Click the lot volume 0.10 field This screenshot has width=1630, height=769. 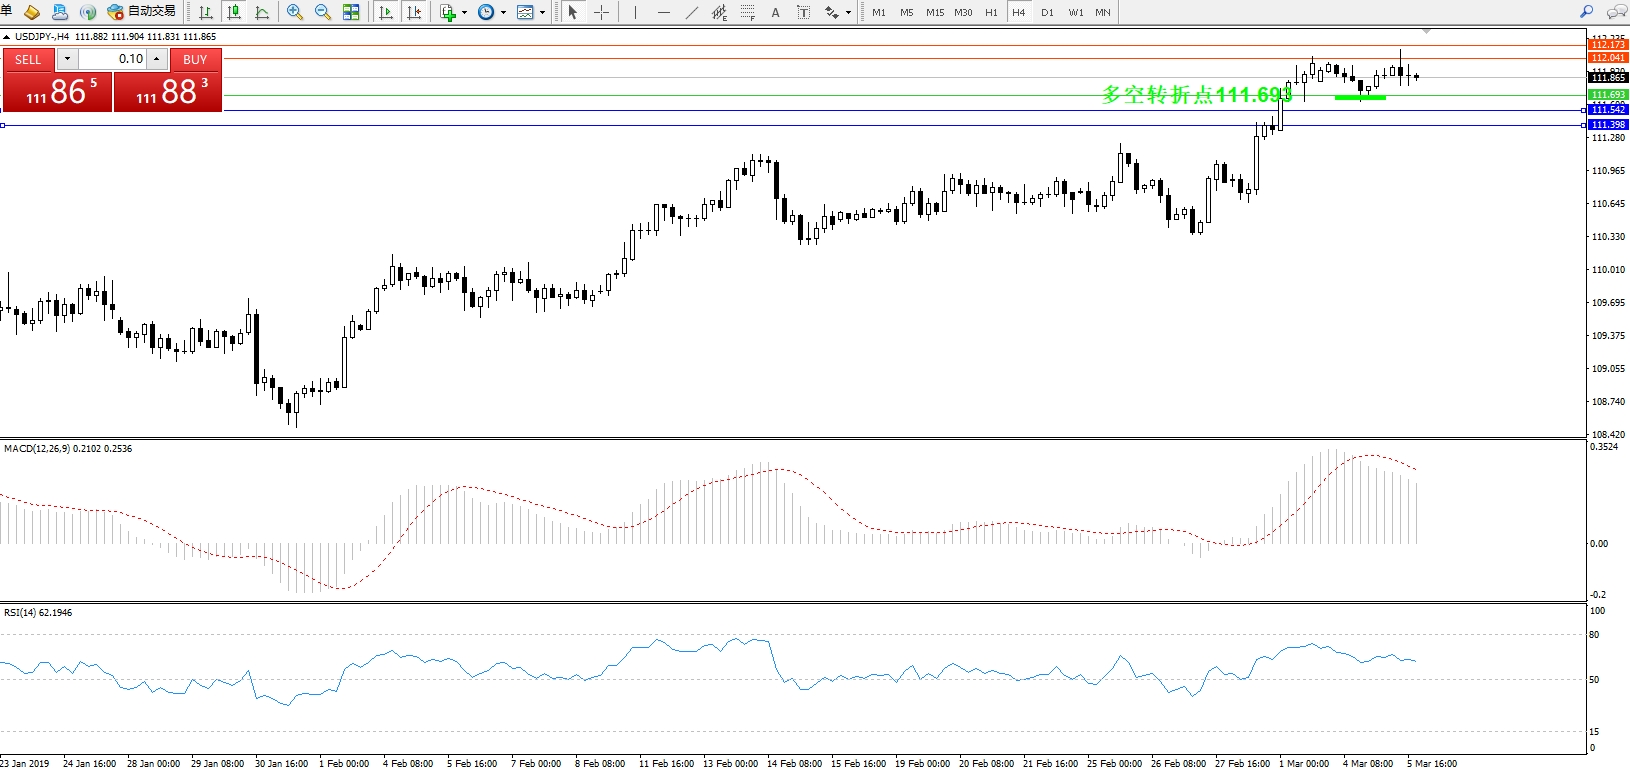click(113, 60)
